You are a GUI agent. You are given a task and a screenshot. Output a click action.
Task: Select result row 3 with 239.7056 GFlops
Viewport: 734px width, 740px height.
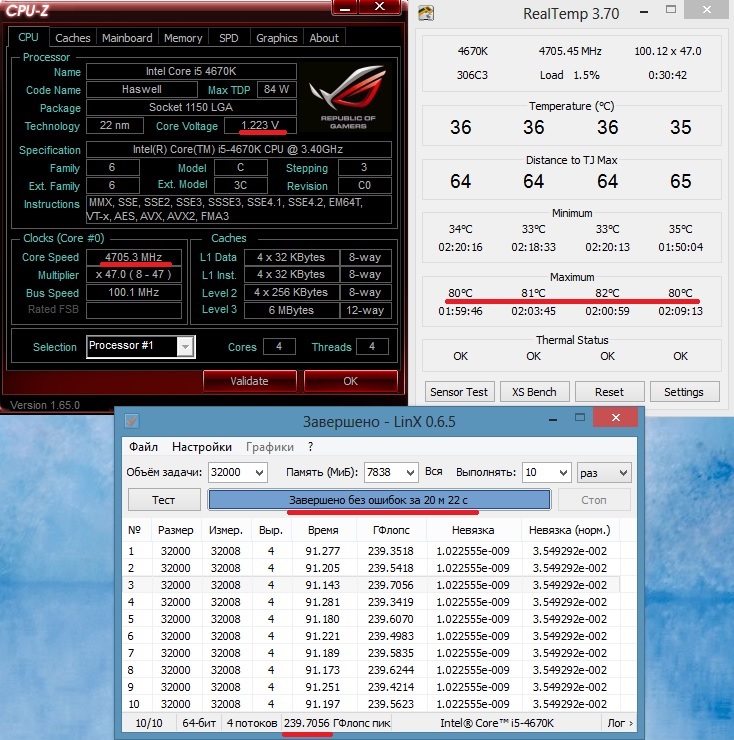pos(371,585)
